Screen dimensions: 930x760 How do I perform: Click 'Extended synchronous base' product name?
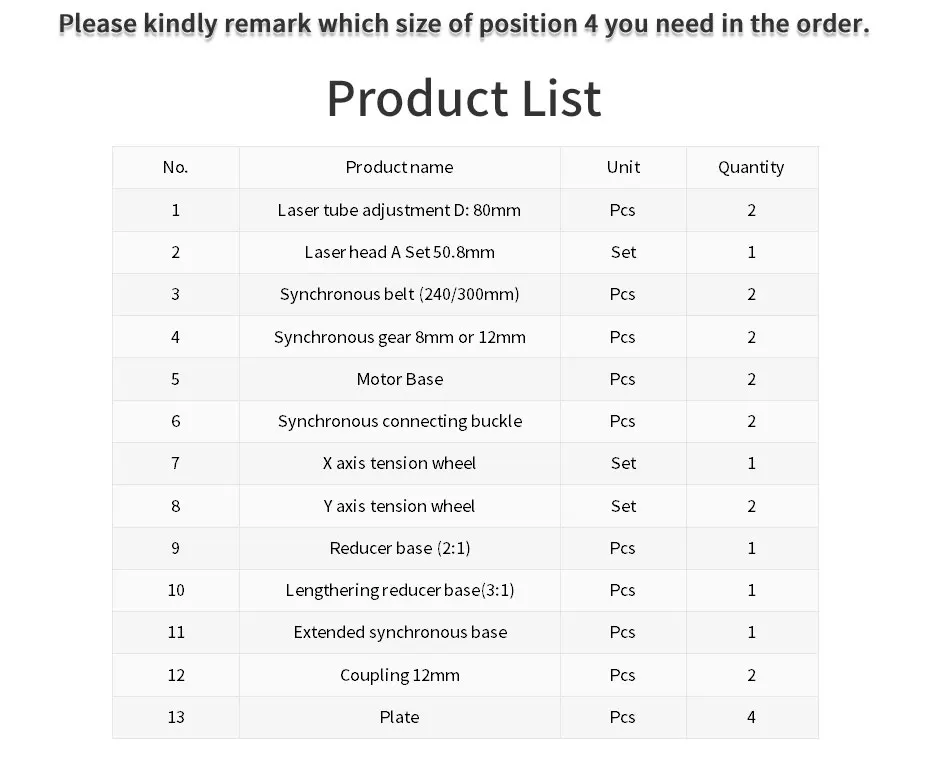tap(399, 632)
